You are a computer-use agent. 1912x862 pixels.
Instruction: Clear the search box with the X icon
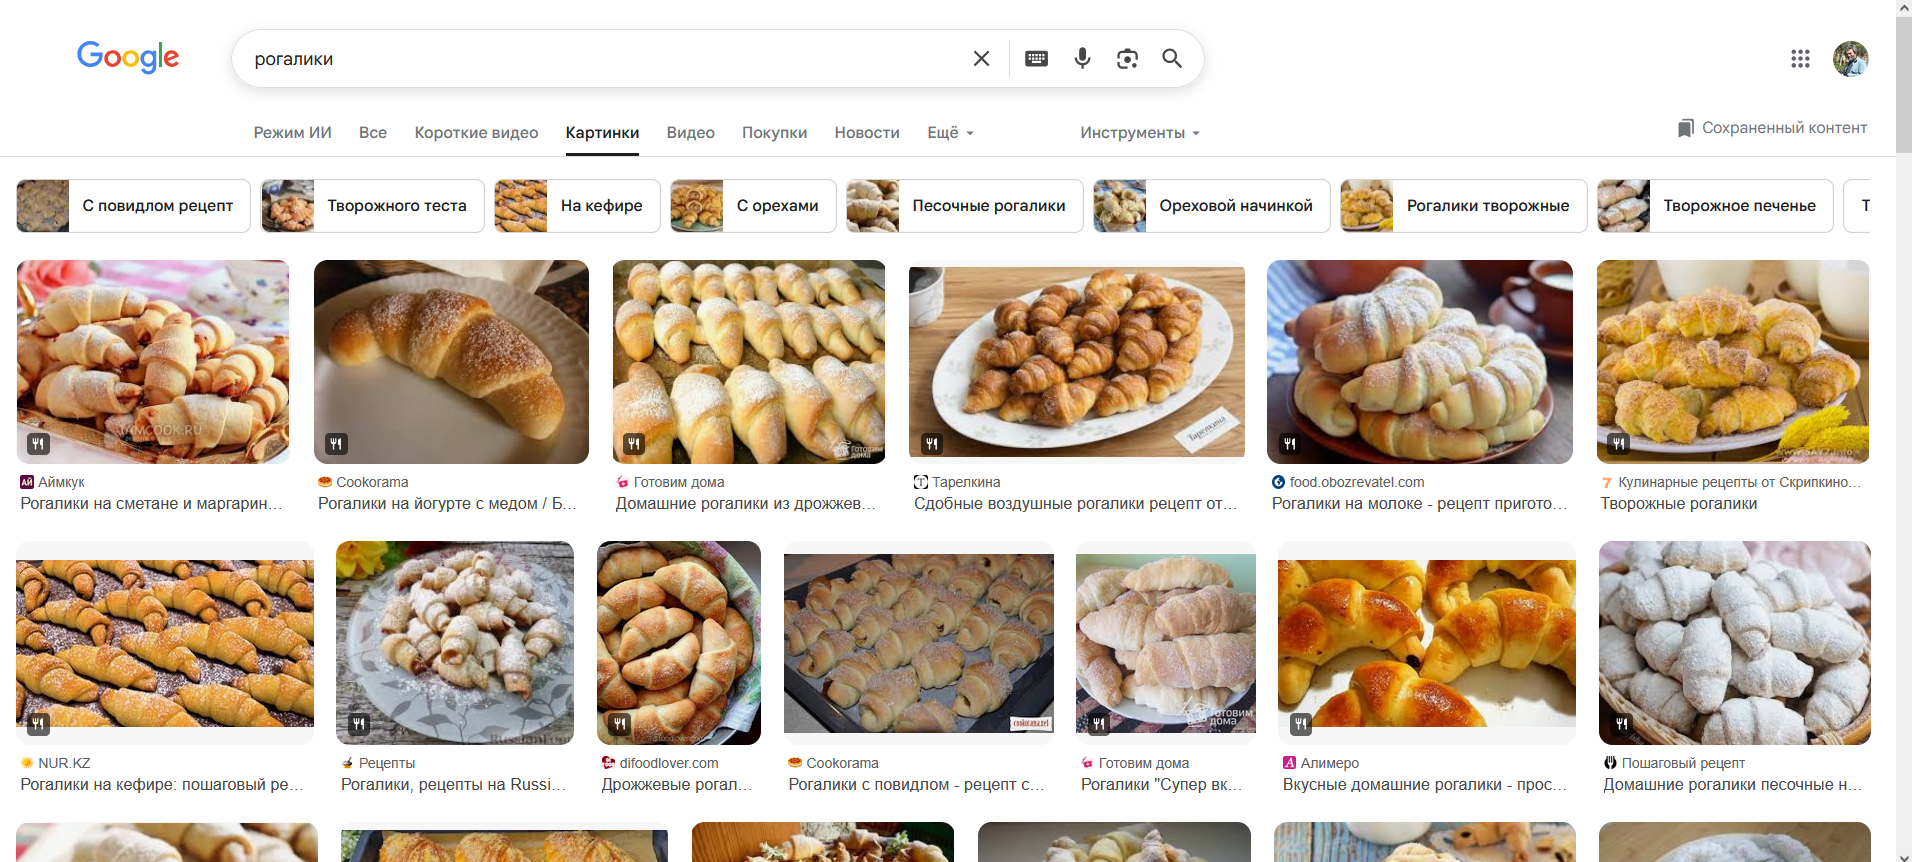[x=981, y=59]
